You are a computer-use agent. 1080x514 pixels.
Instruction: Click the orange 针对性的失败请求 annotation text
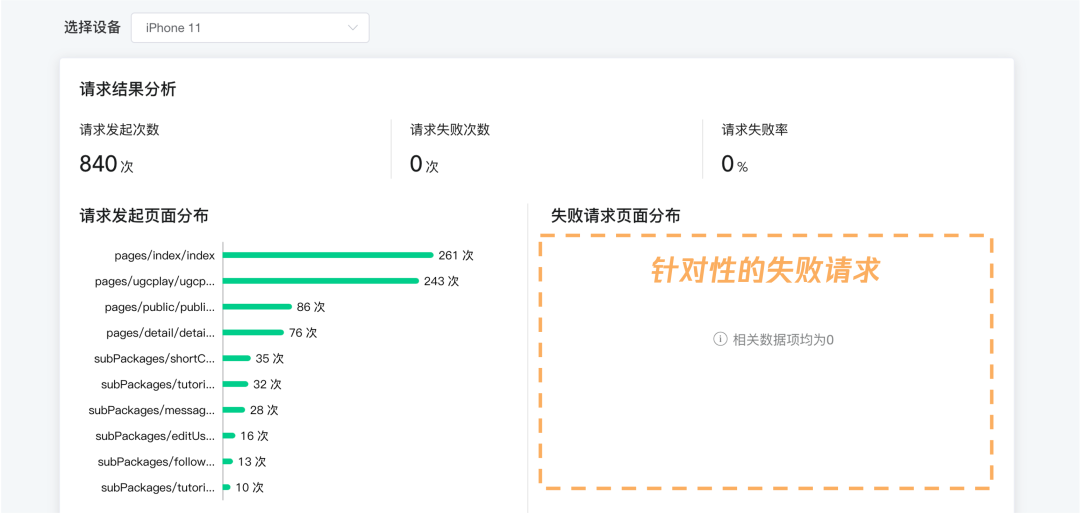[x=766, y=271]
